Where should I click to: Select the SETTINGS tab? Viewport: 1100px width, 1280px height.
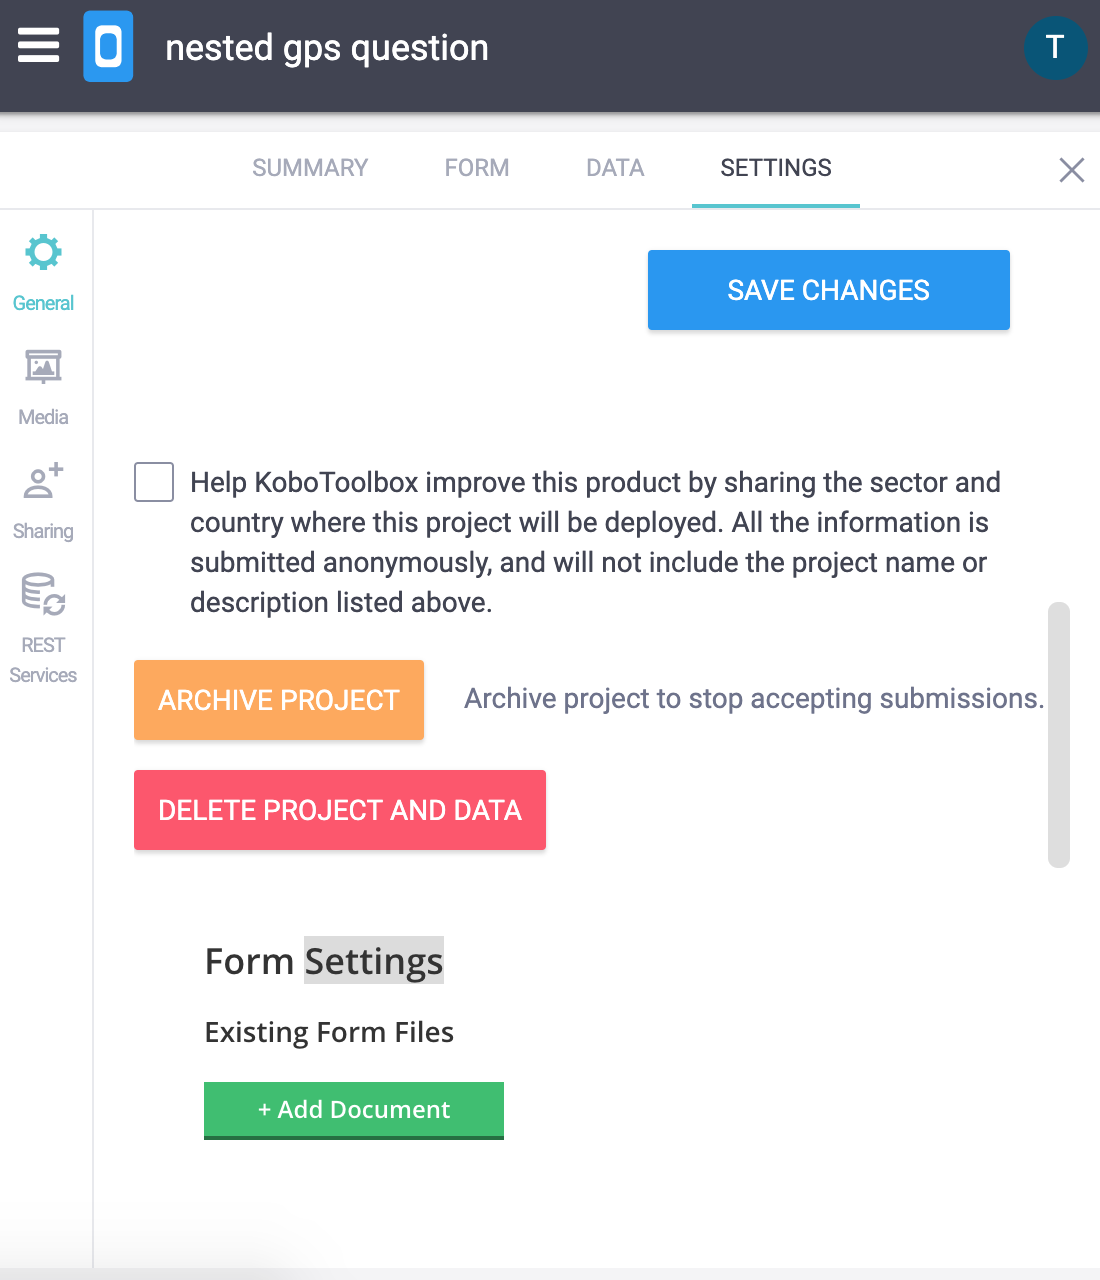coord(775,168)
